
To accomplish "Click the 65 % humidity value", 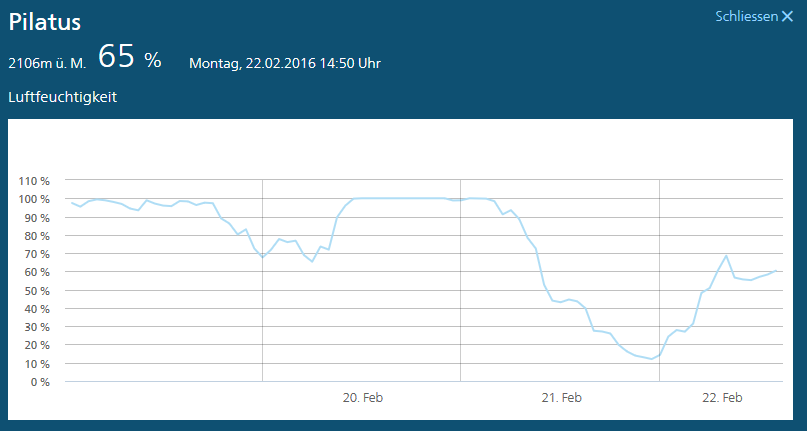I will pyautogui.click(x=129, y=59).
